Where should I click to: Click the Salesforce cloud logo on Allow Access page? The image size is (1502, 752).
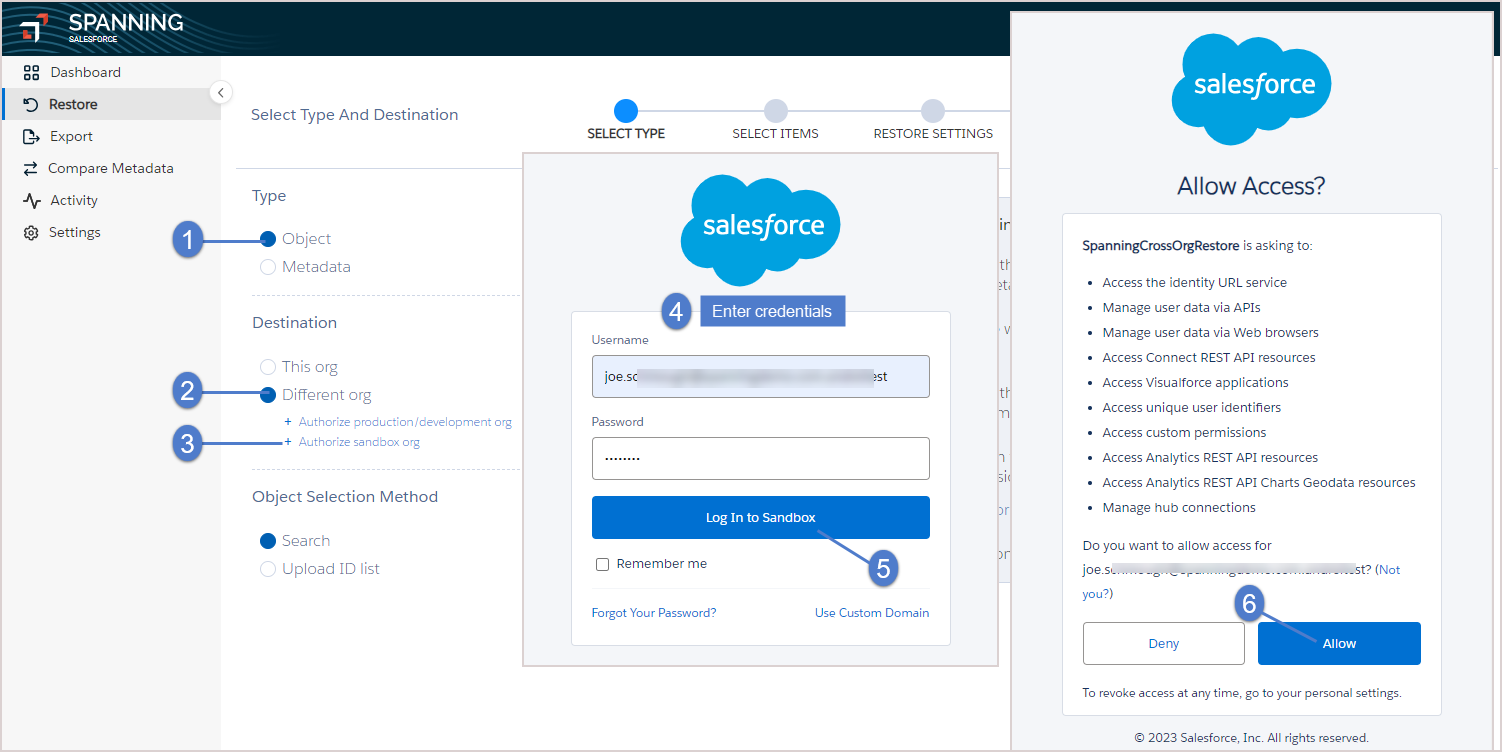click(x=1251, y=89)
